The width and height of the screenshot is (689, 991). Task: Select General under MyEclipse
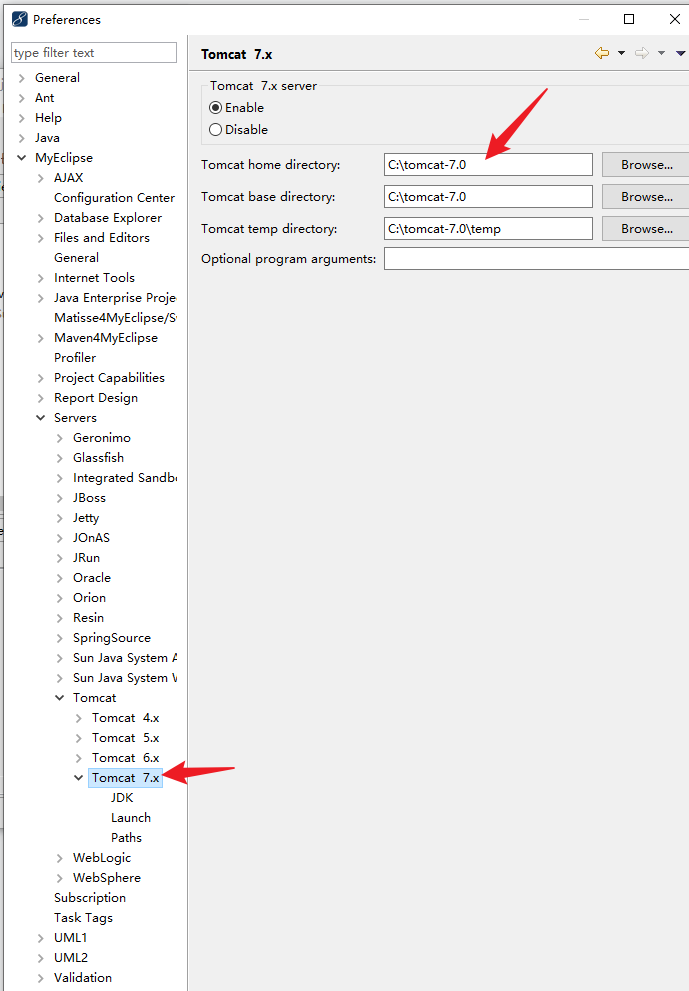coord(76,258)
